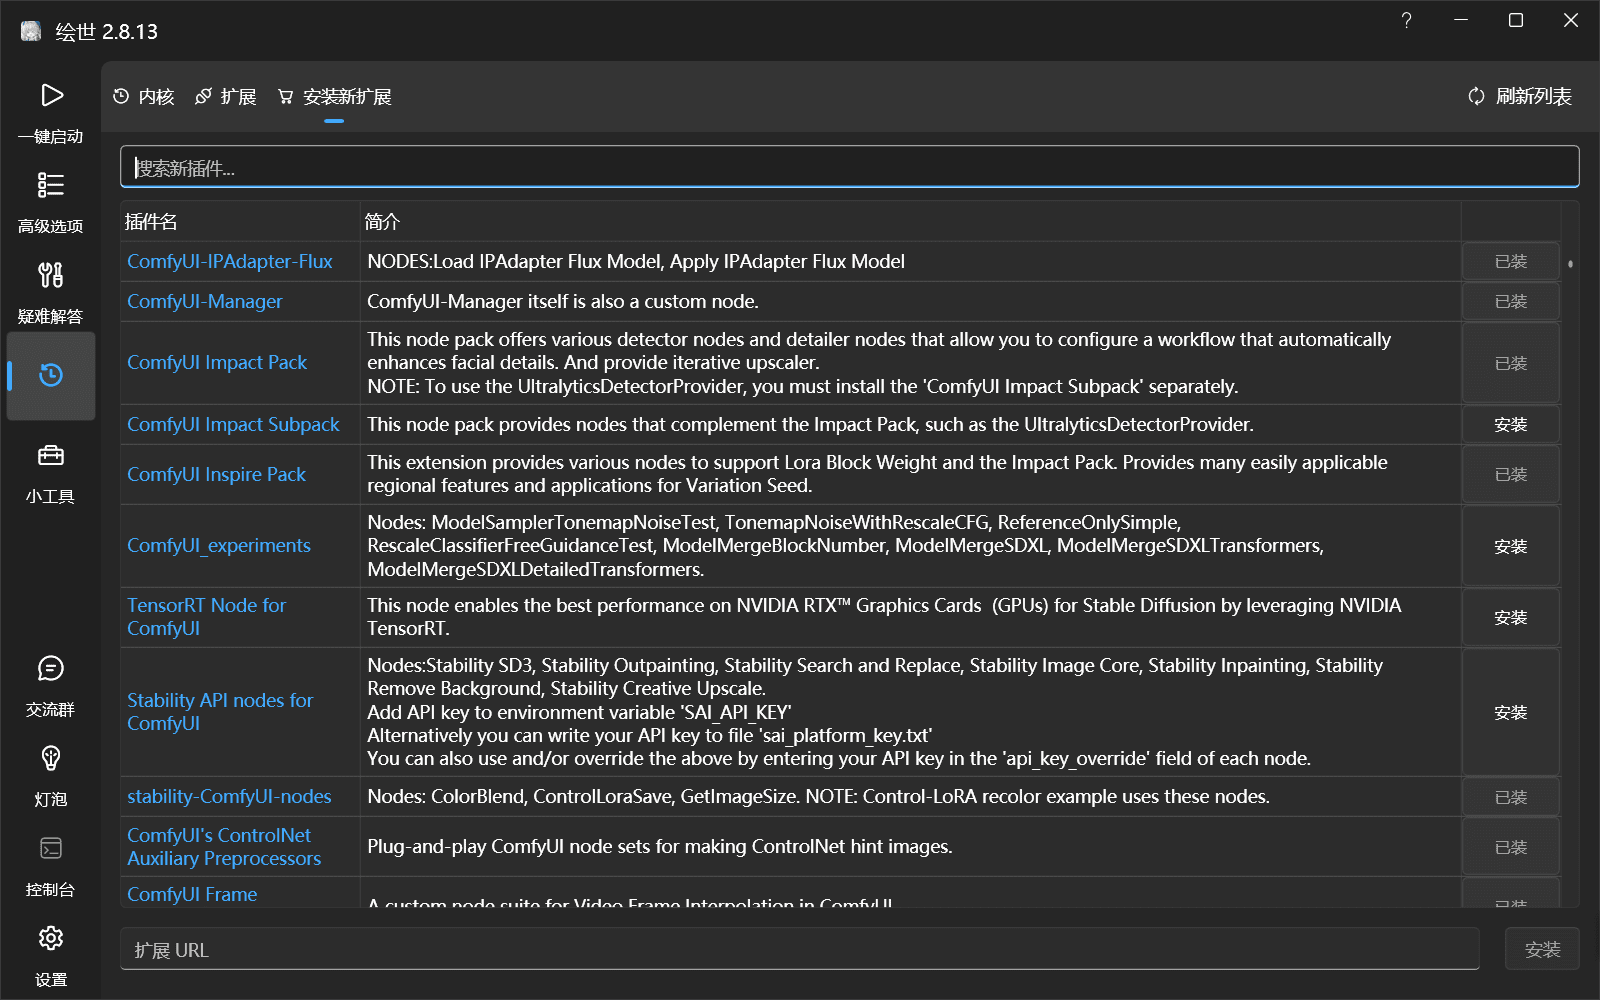Screen dimensions: 1600x1000
Task: Open ComfyUI Inspire Pack link
Action: point(216,474)
